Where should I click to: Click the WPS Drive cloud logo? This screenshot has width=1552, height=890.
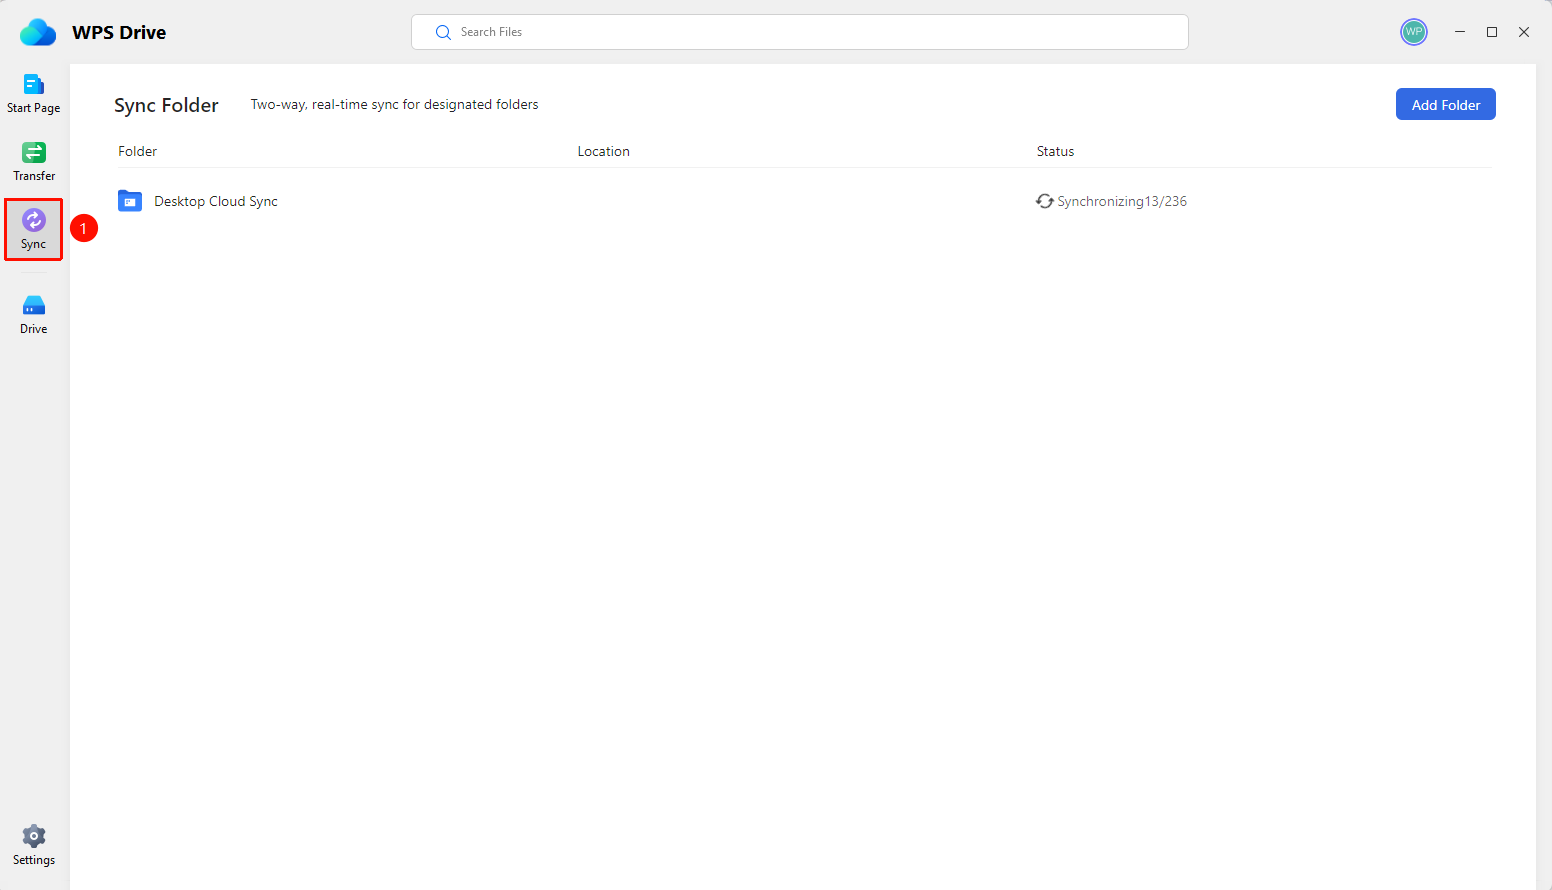pyautogui.click(x=38, y=32)
